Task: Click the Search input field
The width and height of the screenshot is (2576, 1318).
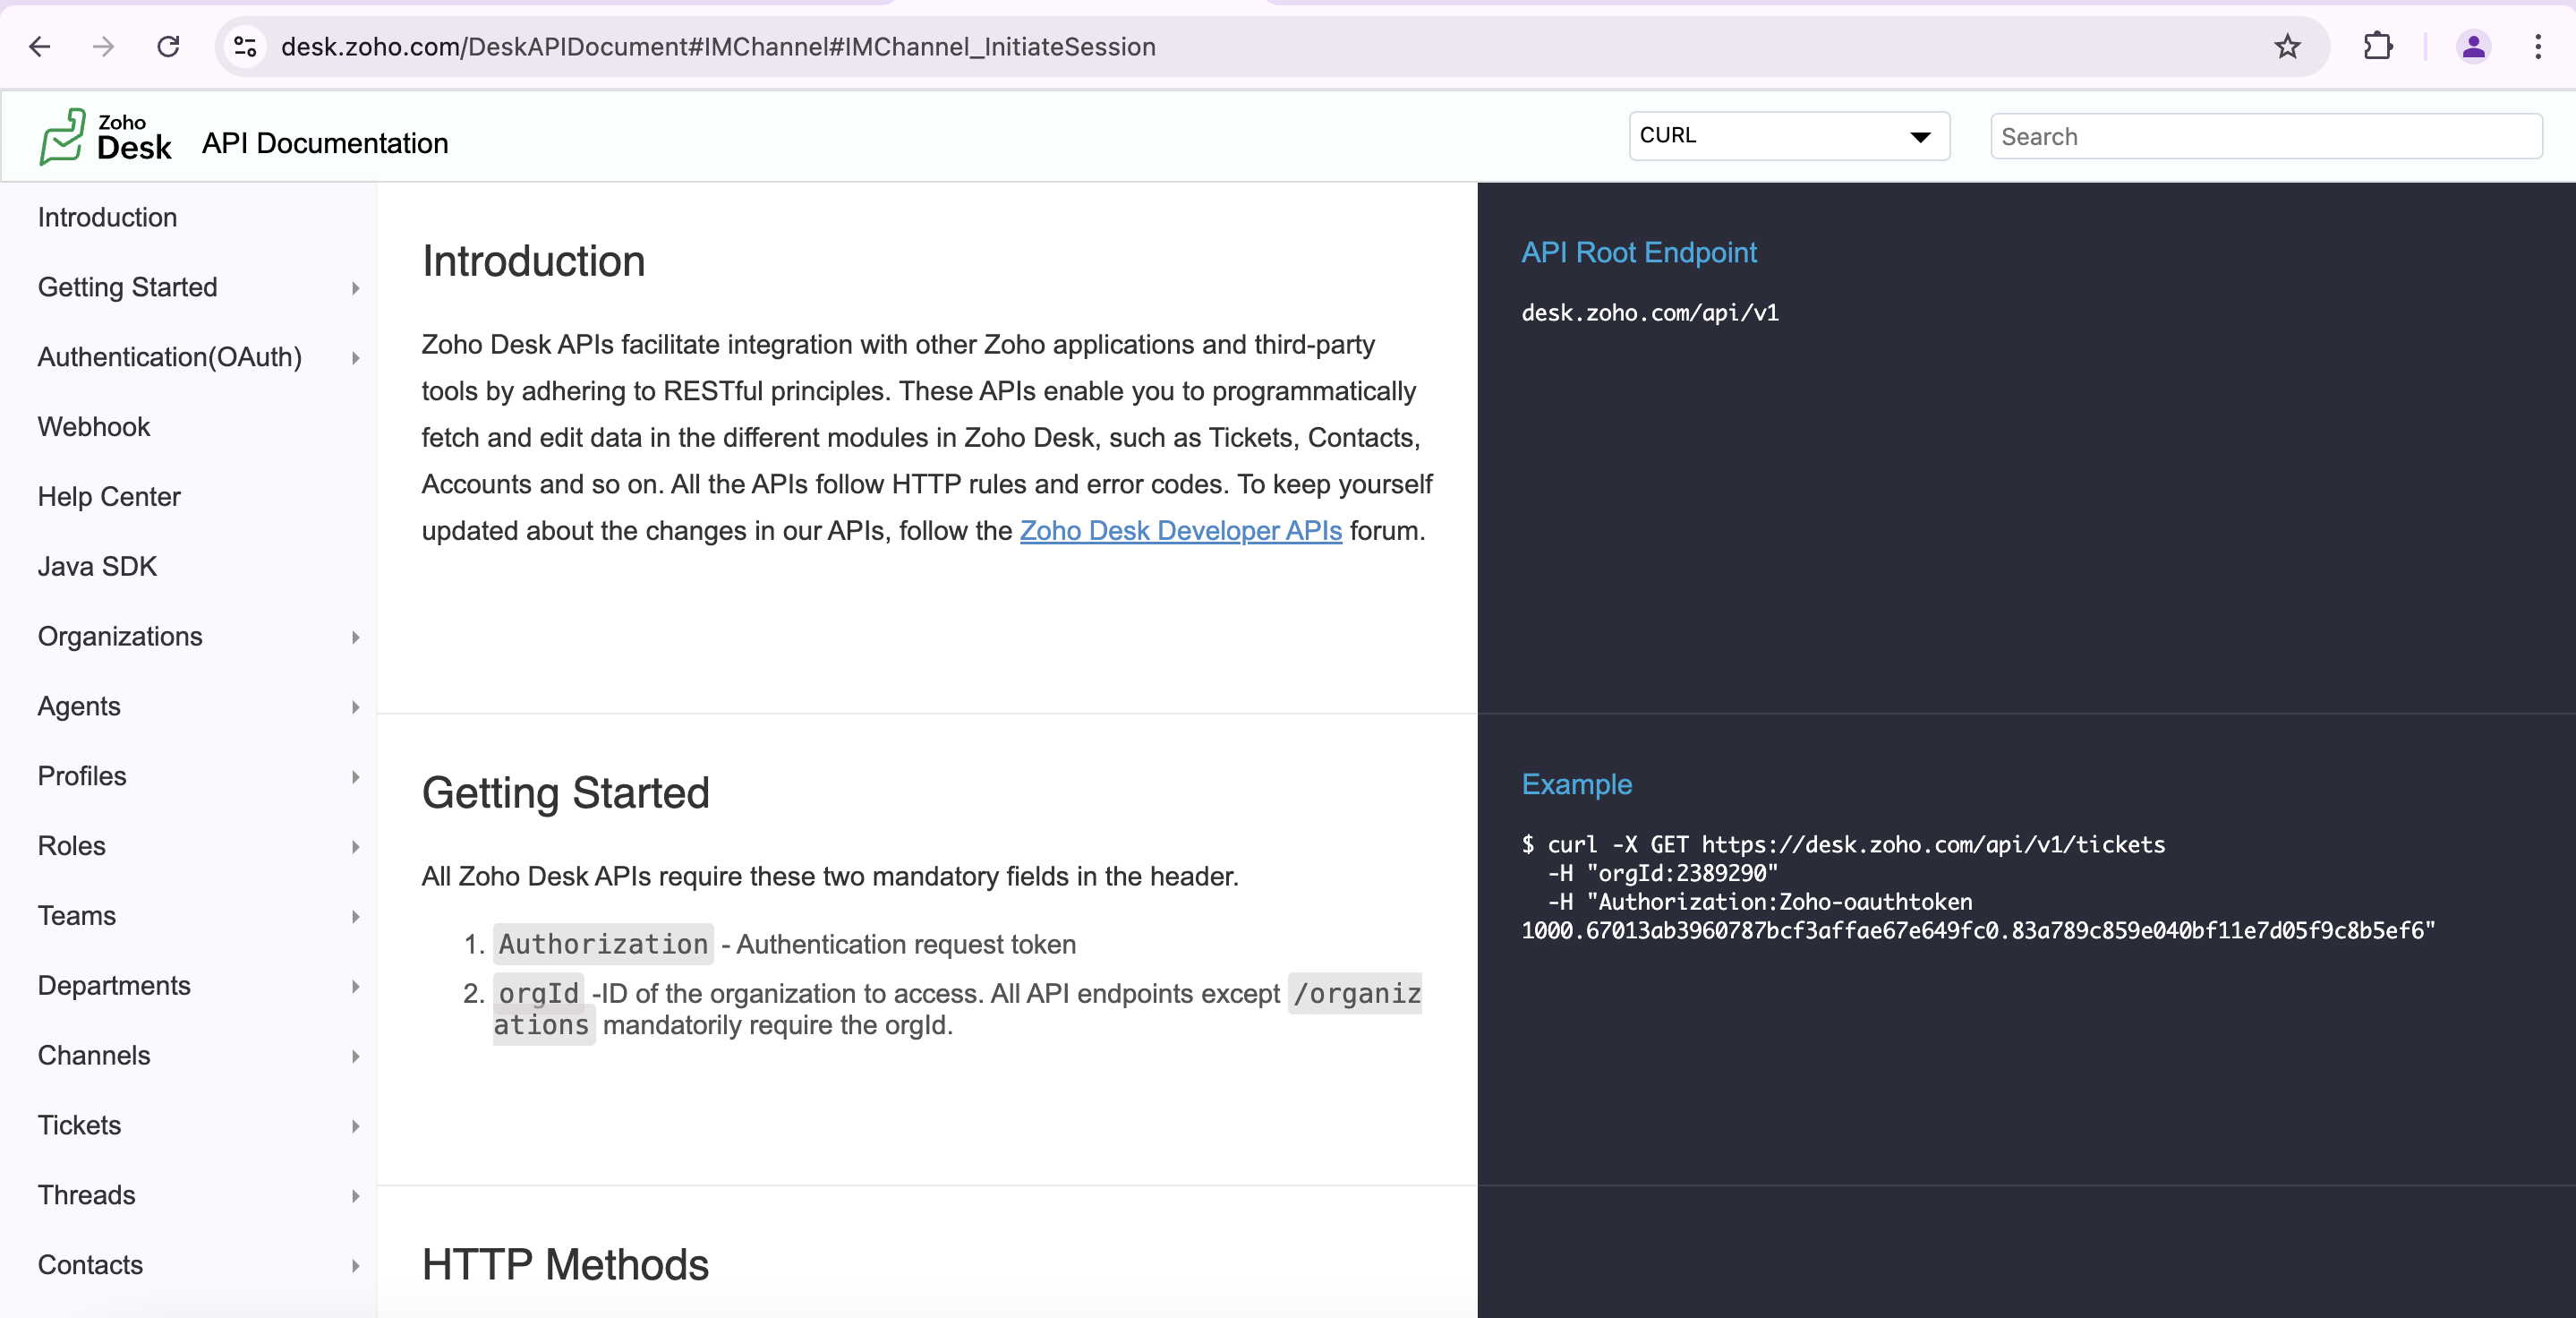Action: click(x=2265, y=137)
